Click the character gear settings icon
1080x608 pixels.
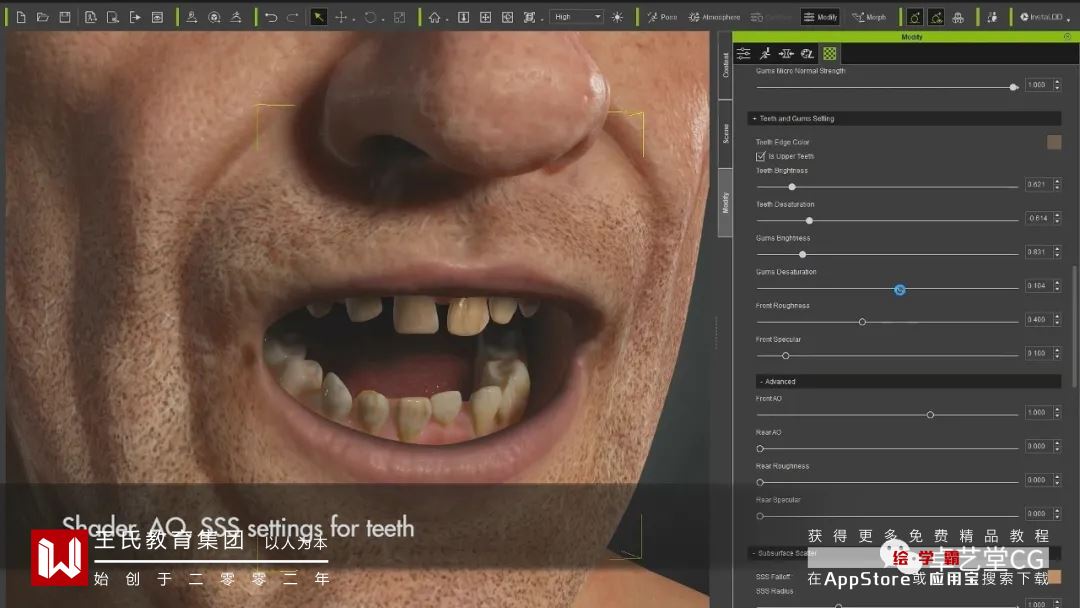pyautogui.click(x=992, y=17)
